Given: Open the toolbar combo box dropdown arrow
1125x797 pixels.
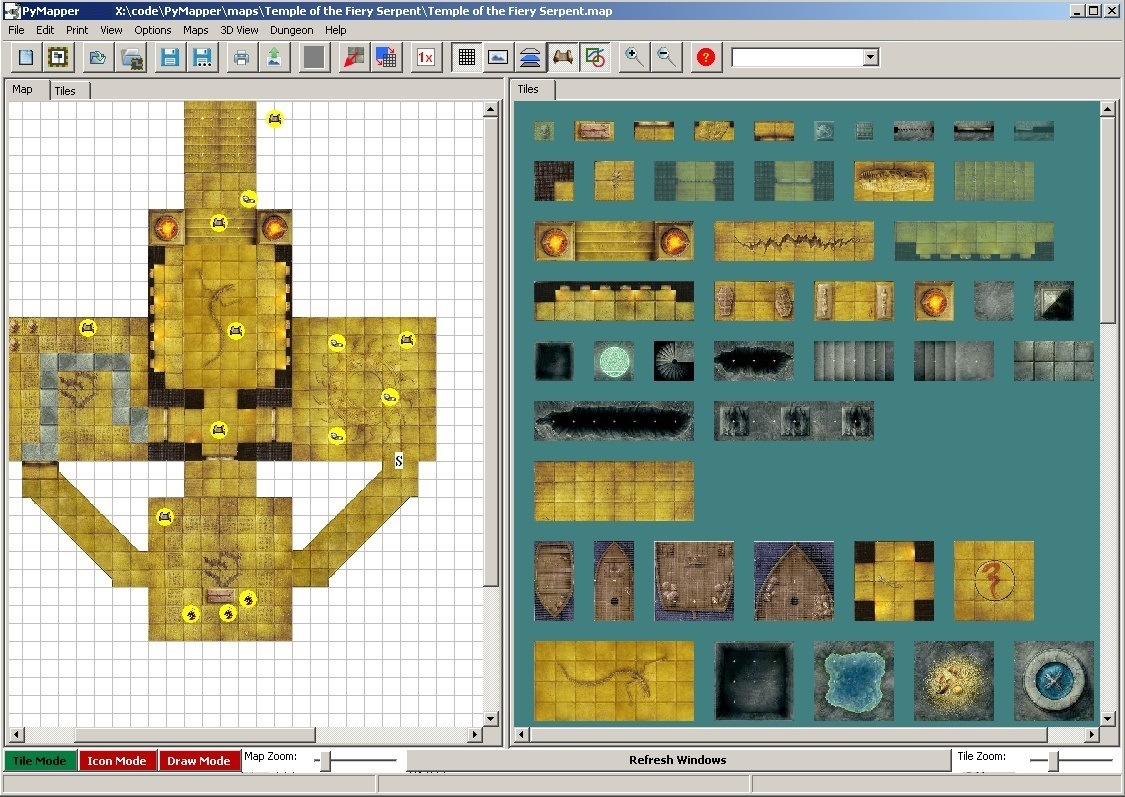Looking at the screenshot, I should (x=871, y=57).
